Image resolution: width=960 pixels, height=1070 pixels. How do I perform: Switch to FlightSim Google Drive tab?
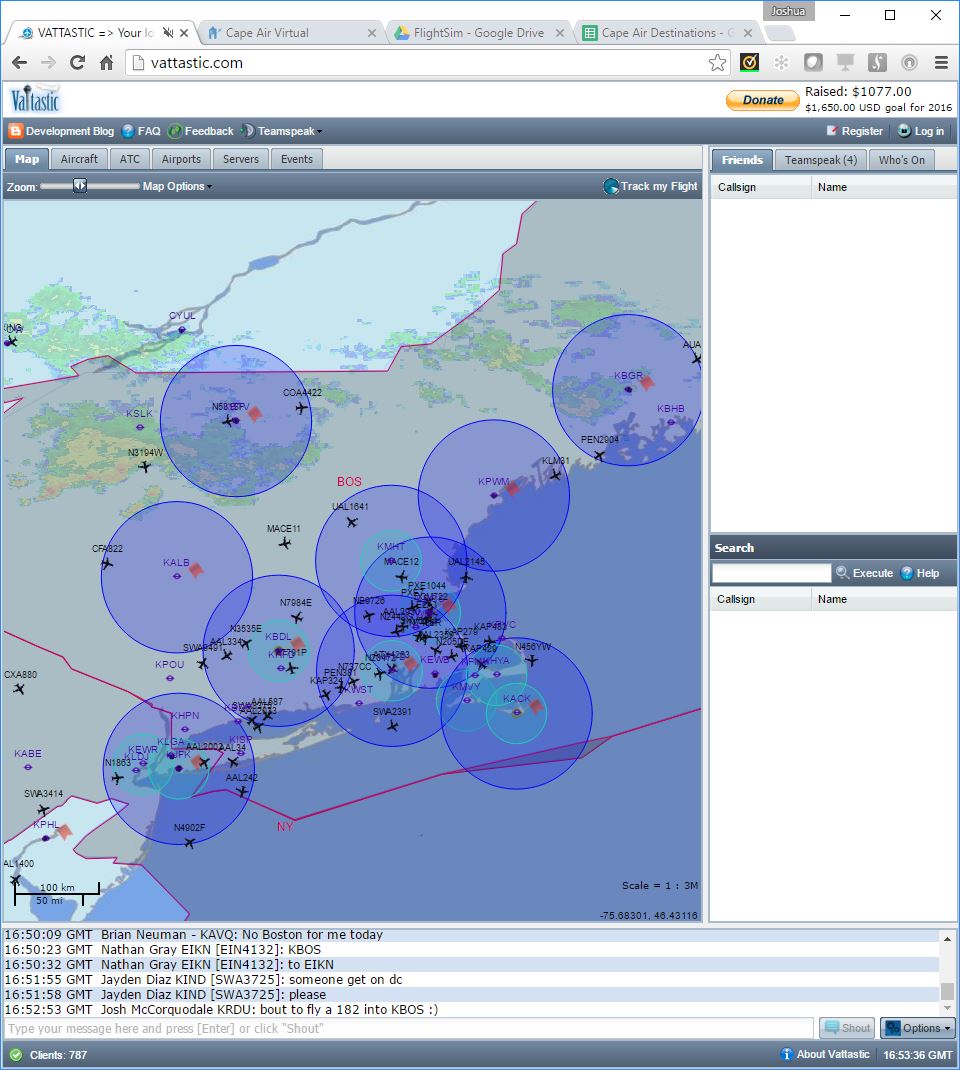pos(478,33)
